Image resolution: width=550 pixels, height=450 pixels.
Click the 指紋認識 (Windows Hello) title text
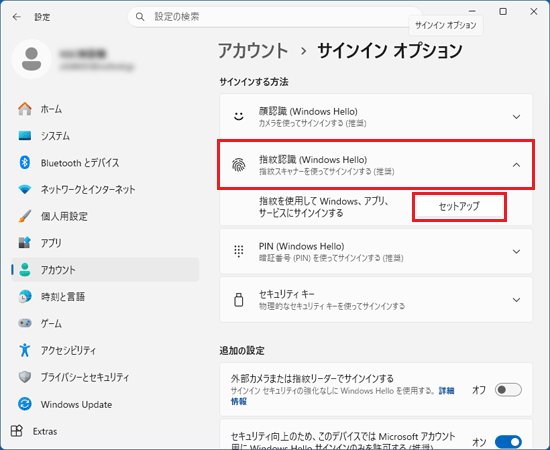tap(313, 160)
